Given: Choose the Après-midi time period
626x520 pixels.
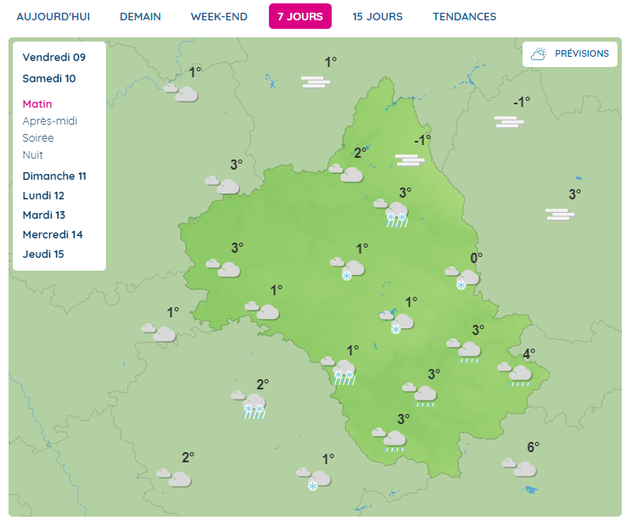Looking at the screenshot, I should pyautogui.click(x=50, y=121).
